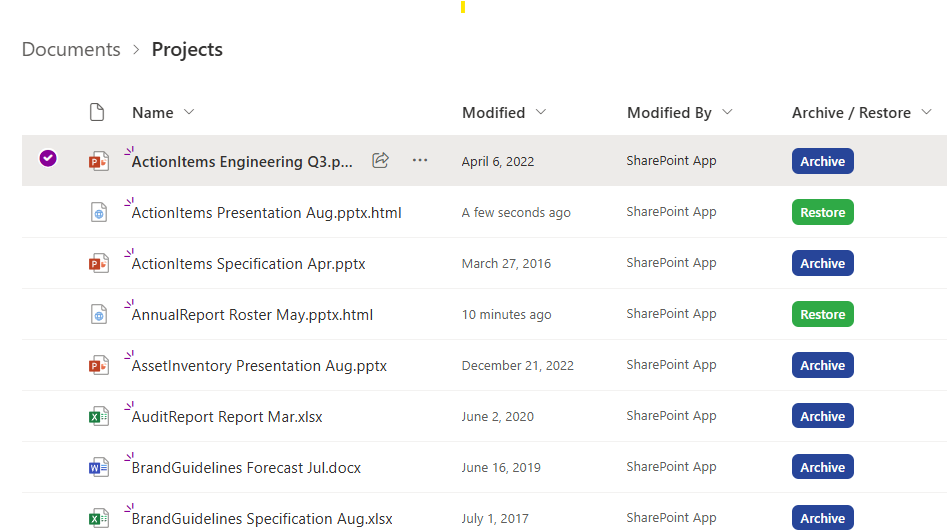Open the Modified By column dropdown

pyautogui.click(x=728, y=112)
